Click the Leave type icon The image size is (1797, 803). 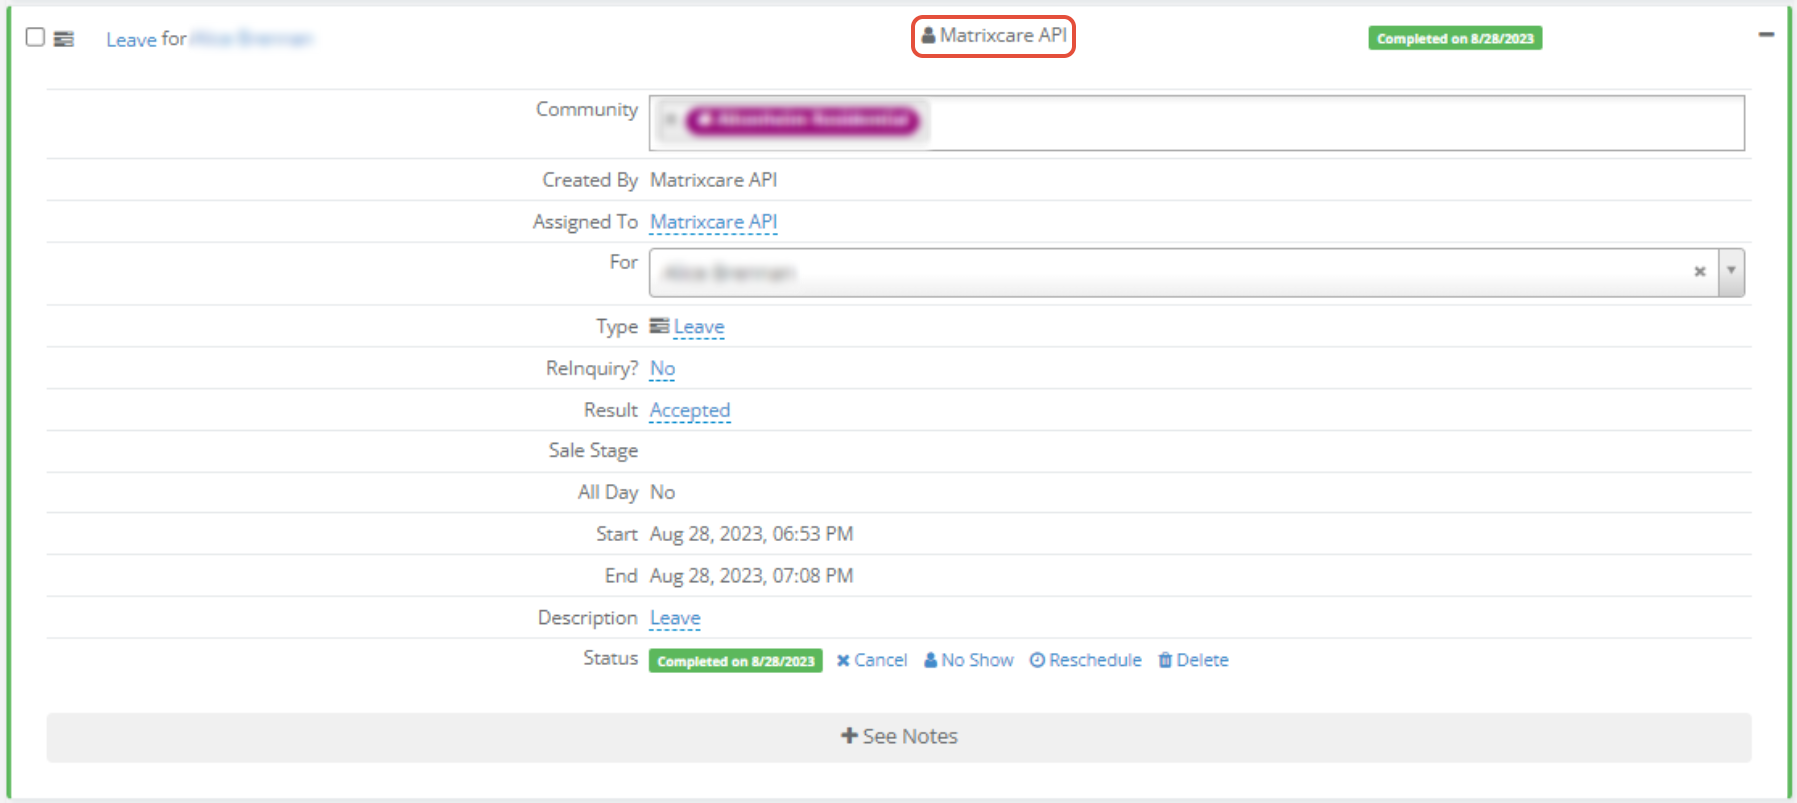[x=659, y=326]
